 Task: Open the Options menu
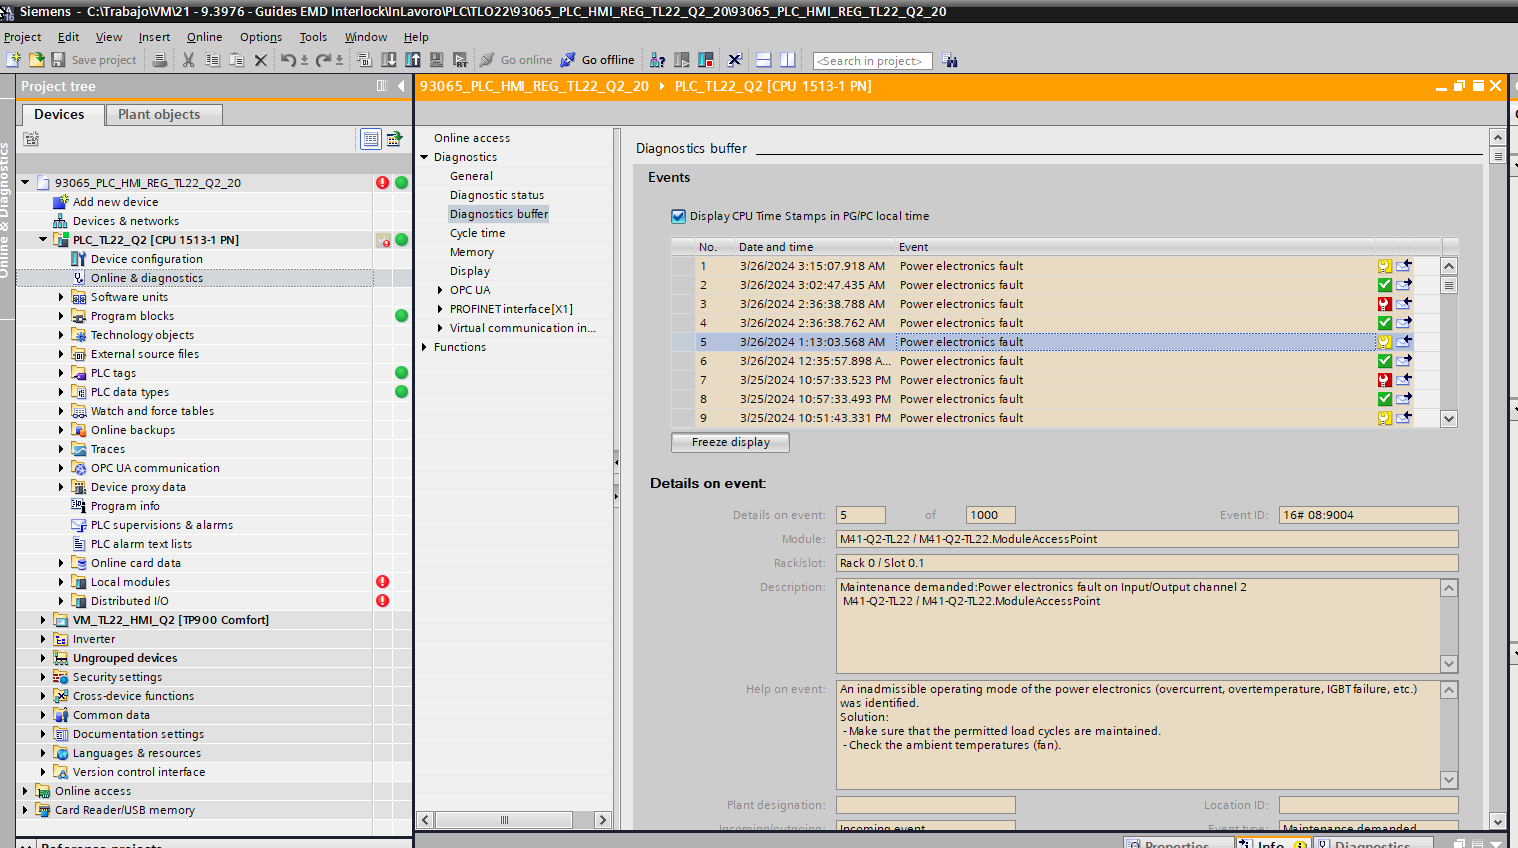(x=261, y=37)
